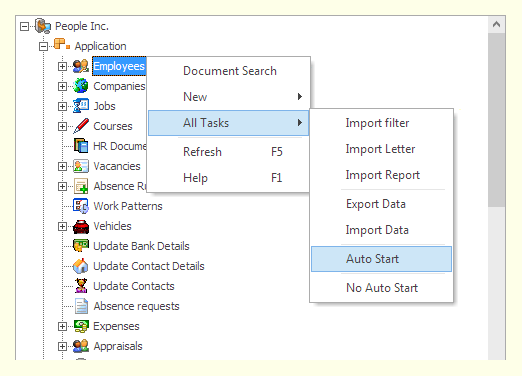Select Refresh in the context menu
The image size is (522, 376).
point(229,152)
